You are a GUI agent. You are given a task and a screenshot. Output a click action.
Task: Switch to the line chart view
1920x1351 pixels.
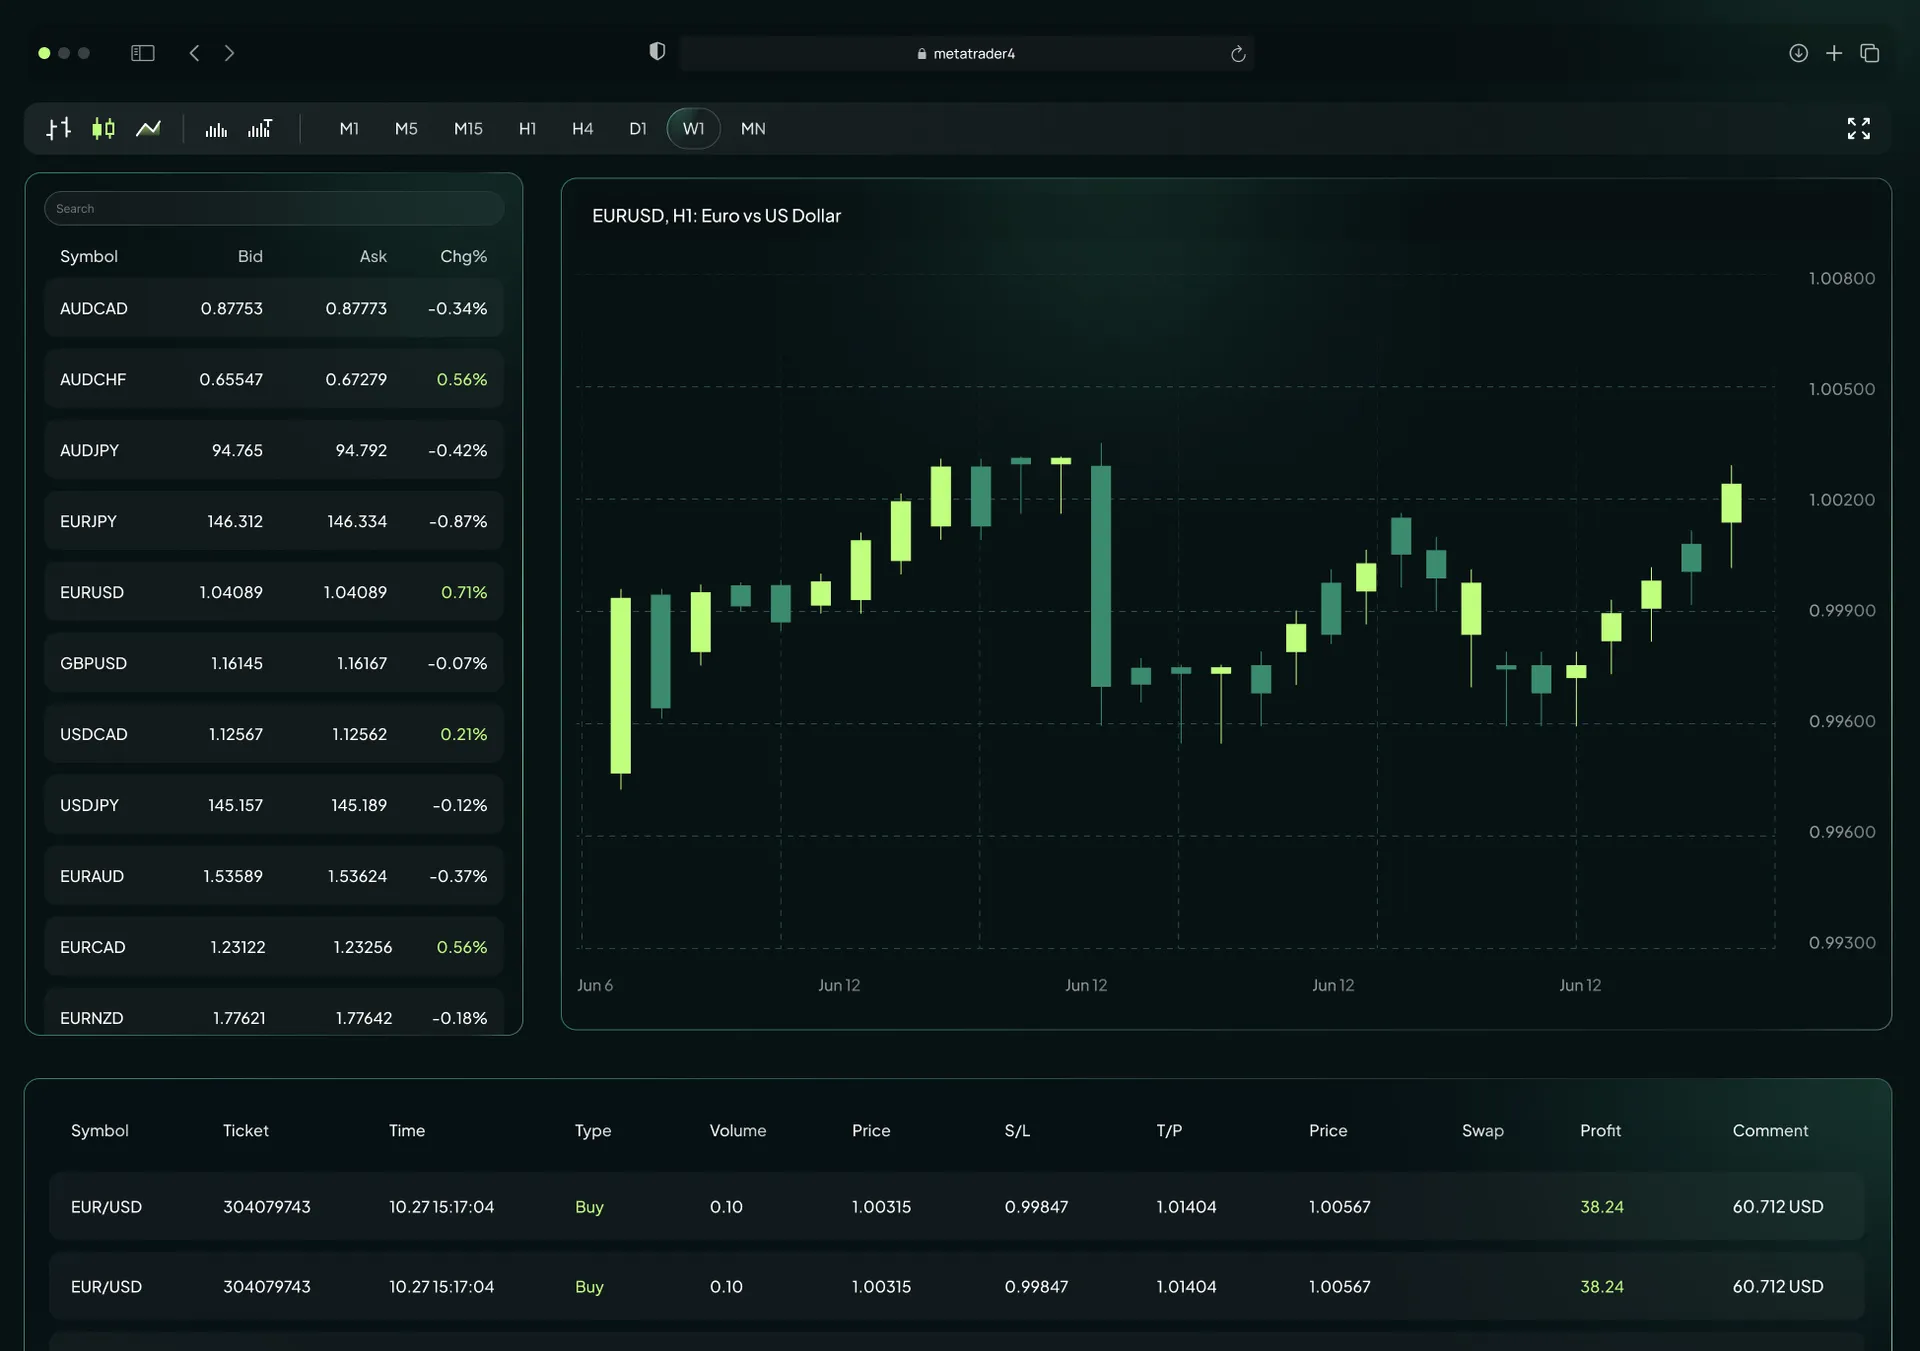(x=148, y=128)
